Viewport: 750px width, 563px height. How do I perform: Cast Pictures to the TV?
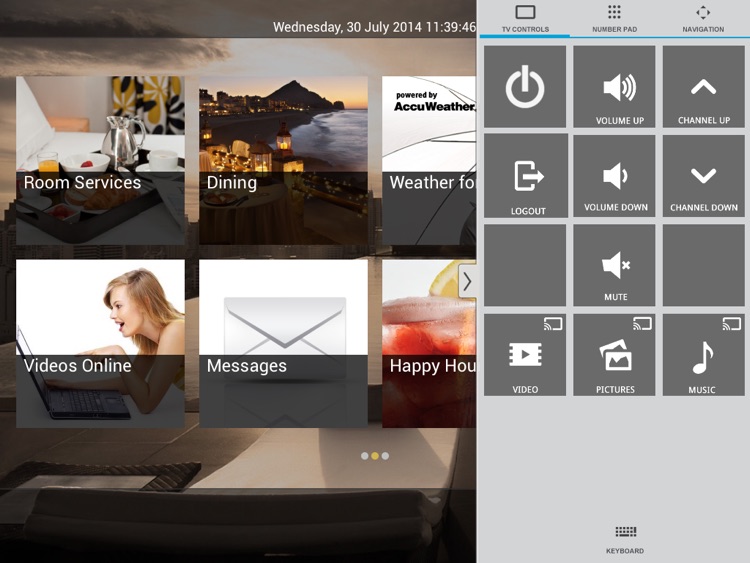pyautogui.click(x=614, y=355)
